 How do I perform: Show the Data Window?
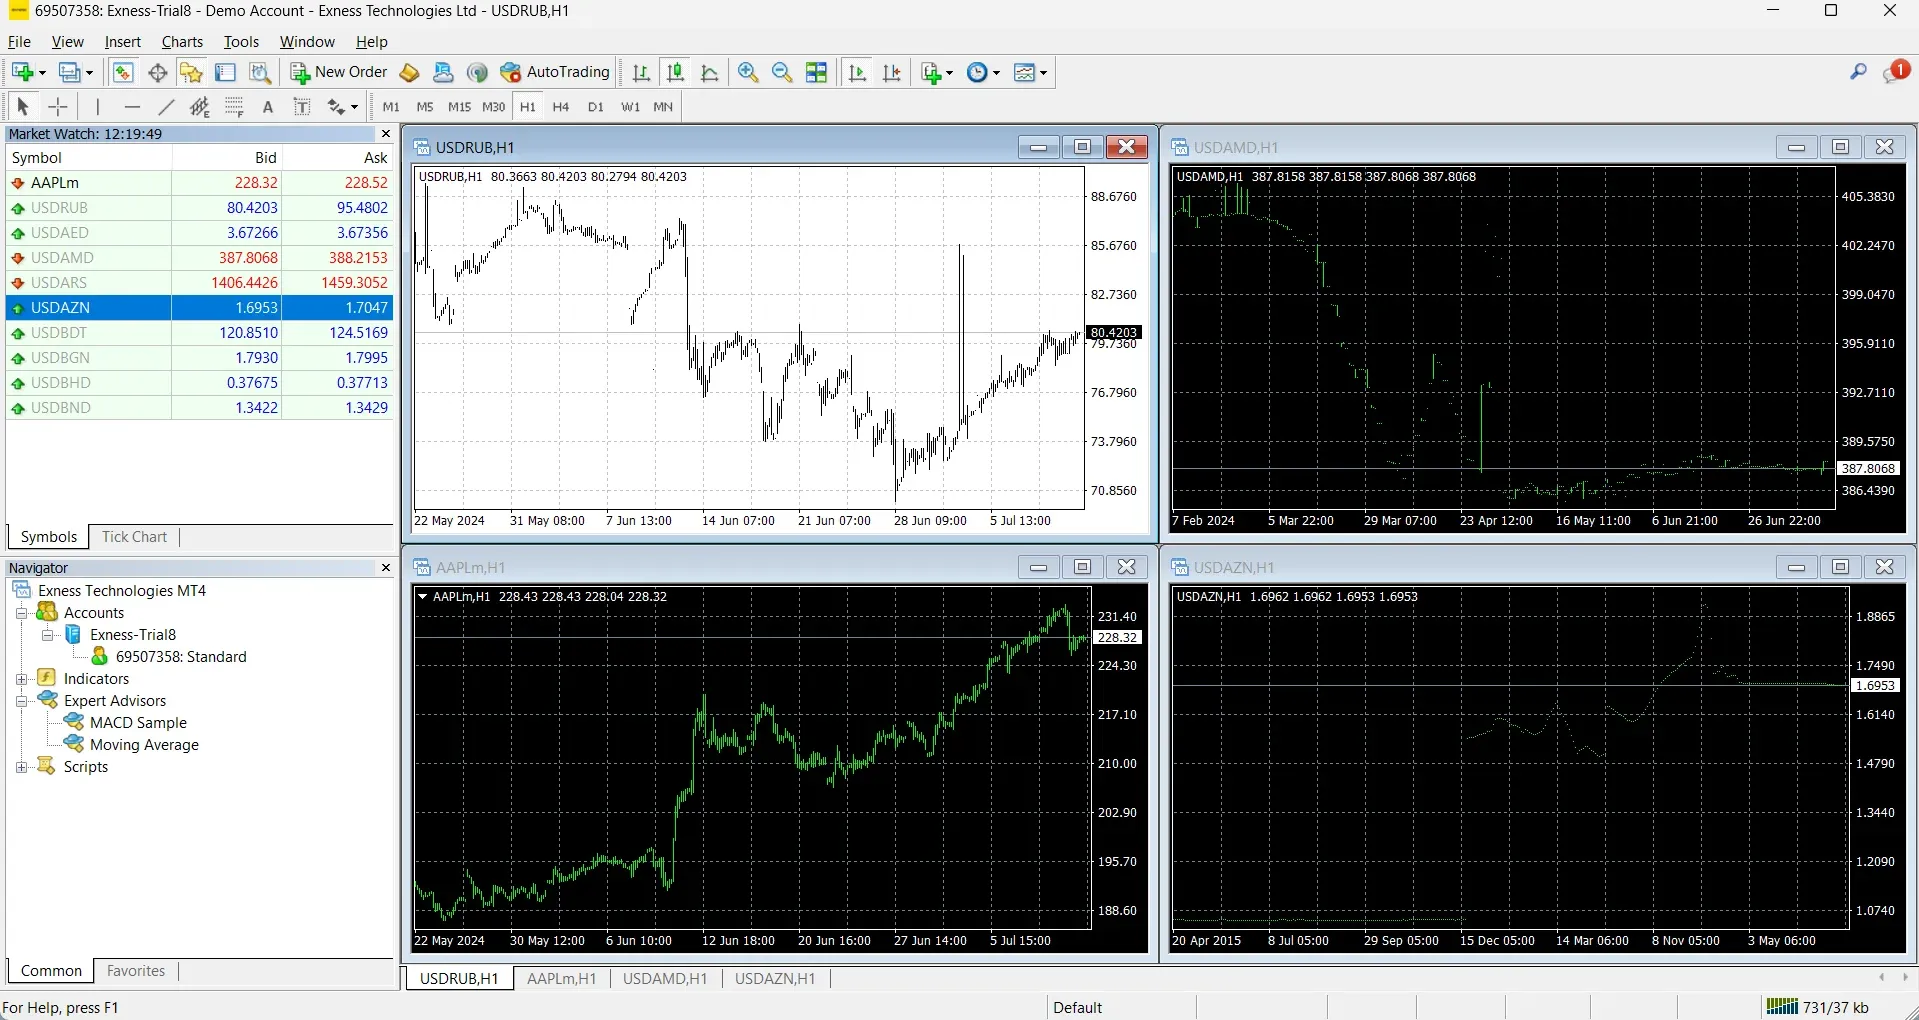(157, 72)
